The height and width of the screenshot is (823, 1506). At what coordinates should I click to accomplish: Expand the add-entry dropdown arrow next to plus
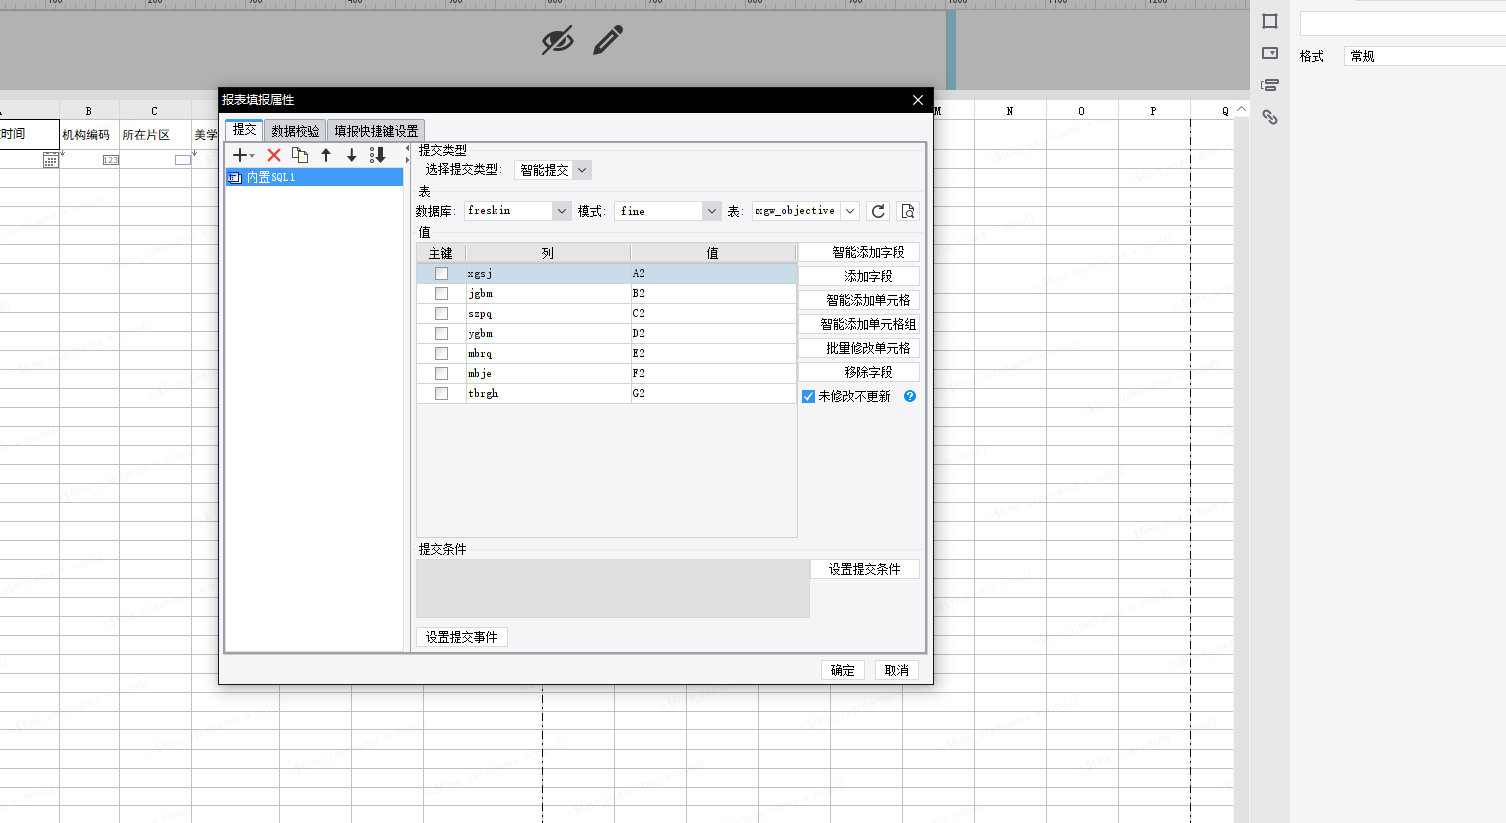click(252, 156)
